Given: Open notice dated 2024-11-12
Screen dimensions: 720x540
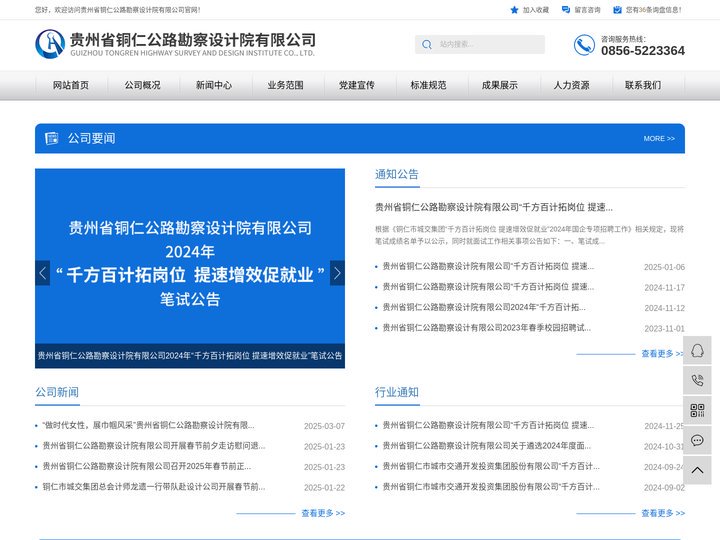Looking at the screenshot, I should coord(484,307).
